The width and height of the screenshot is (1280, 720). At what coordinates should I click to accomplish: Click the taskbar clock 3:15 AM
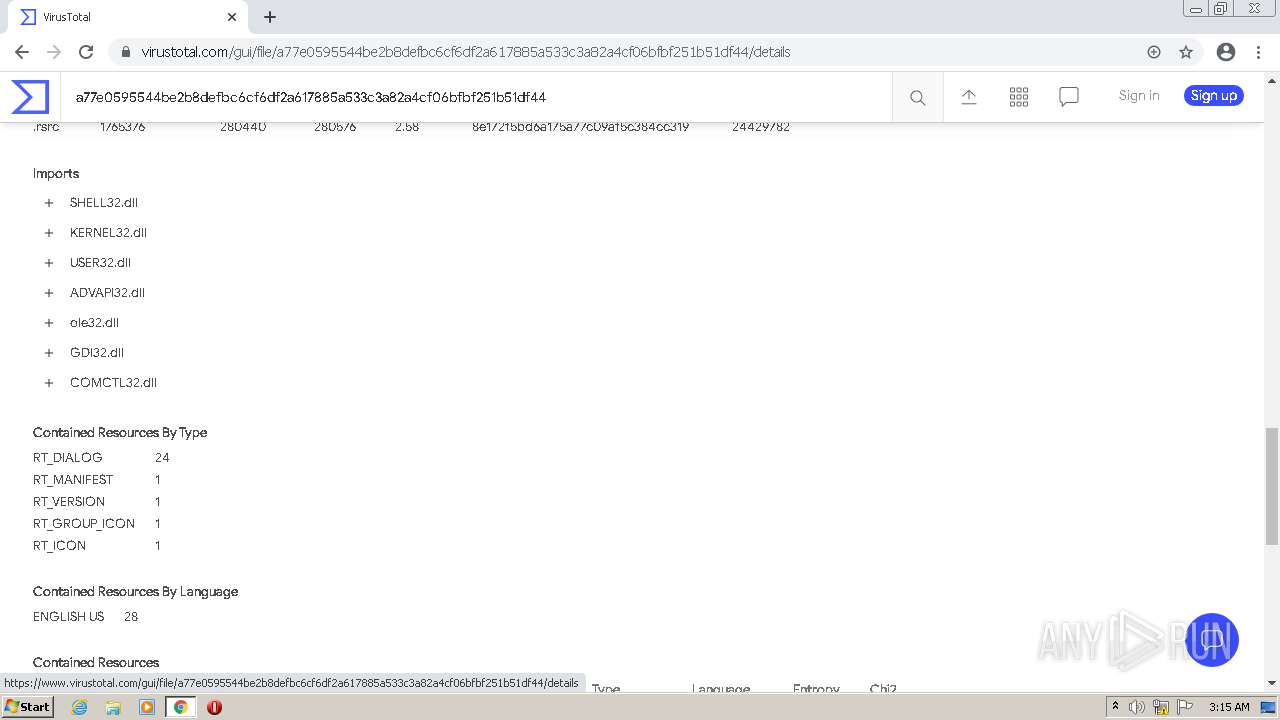[1229, 707]
